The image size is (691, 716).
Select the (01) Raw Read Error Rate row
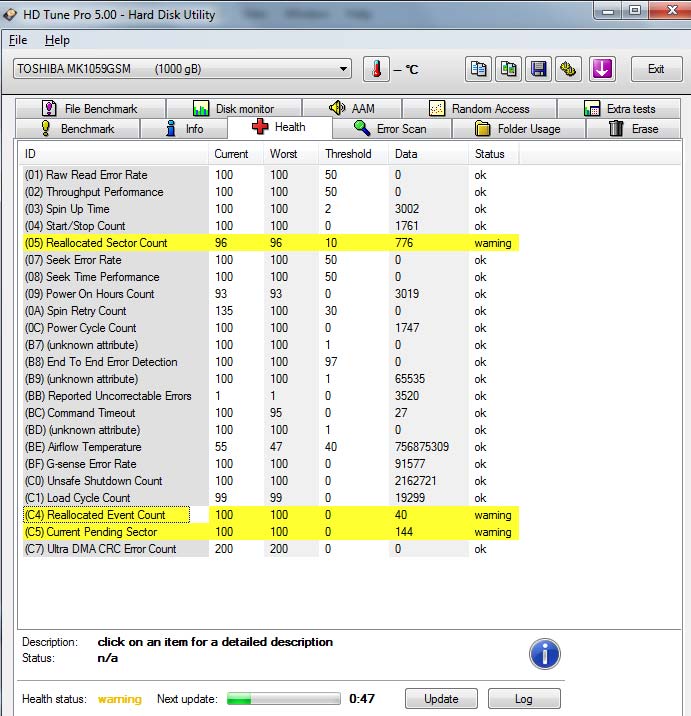coord(271,175)
